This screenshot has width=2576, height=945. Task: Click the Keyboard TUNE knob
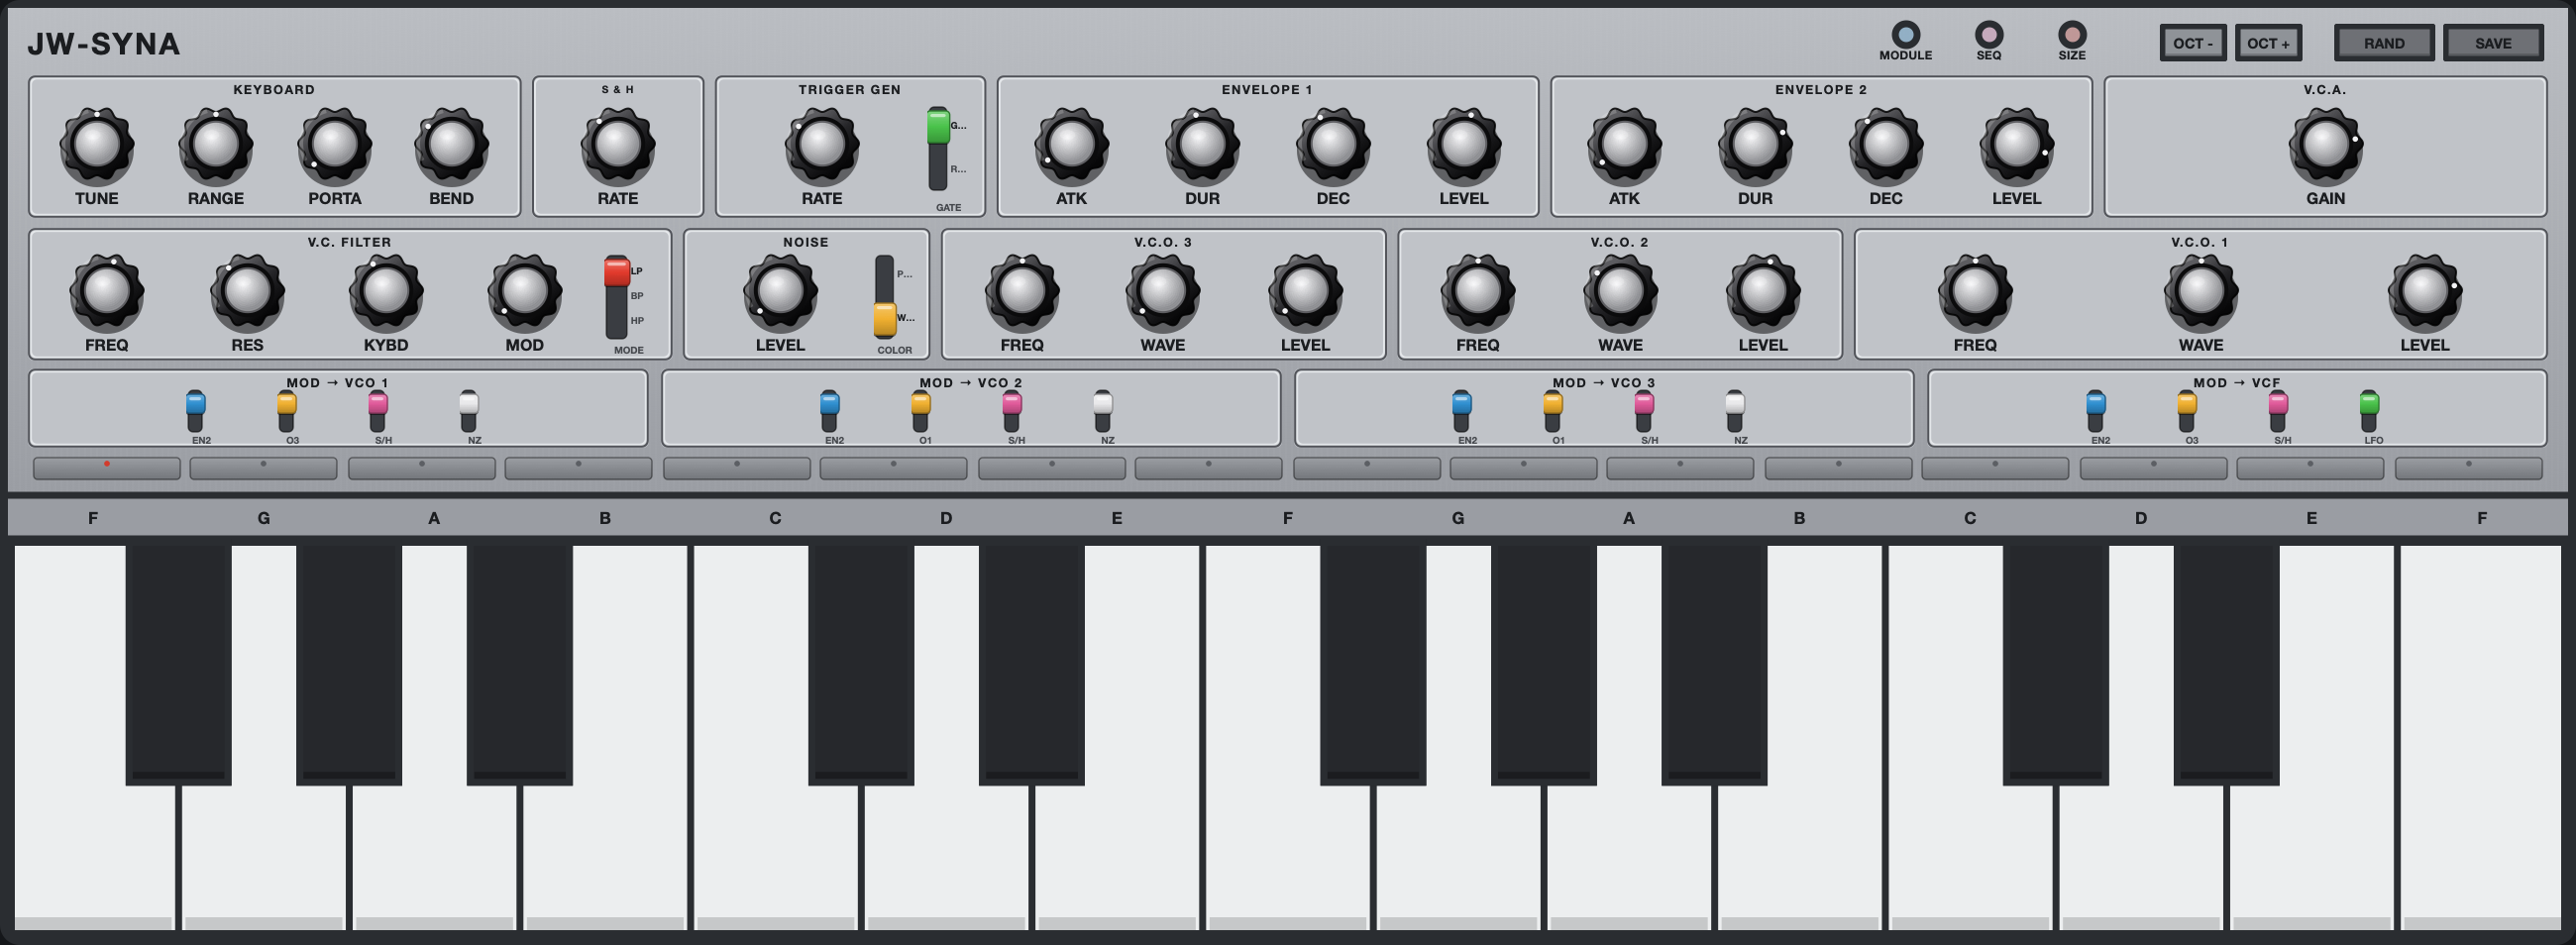(97, 145)
